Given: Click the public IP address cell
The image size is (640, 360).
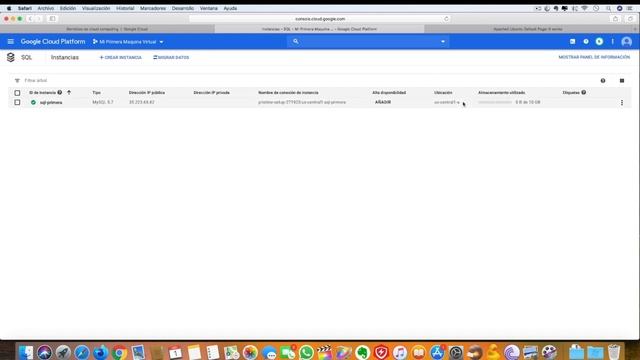Looking at the screenshot, I should (142, 102).
